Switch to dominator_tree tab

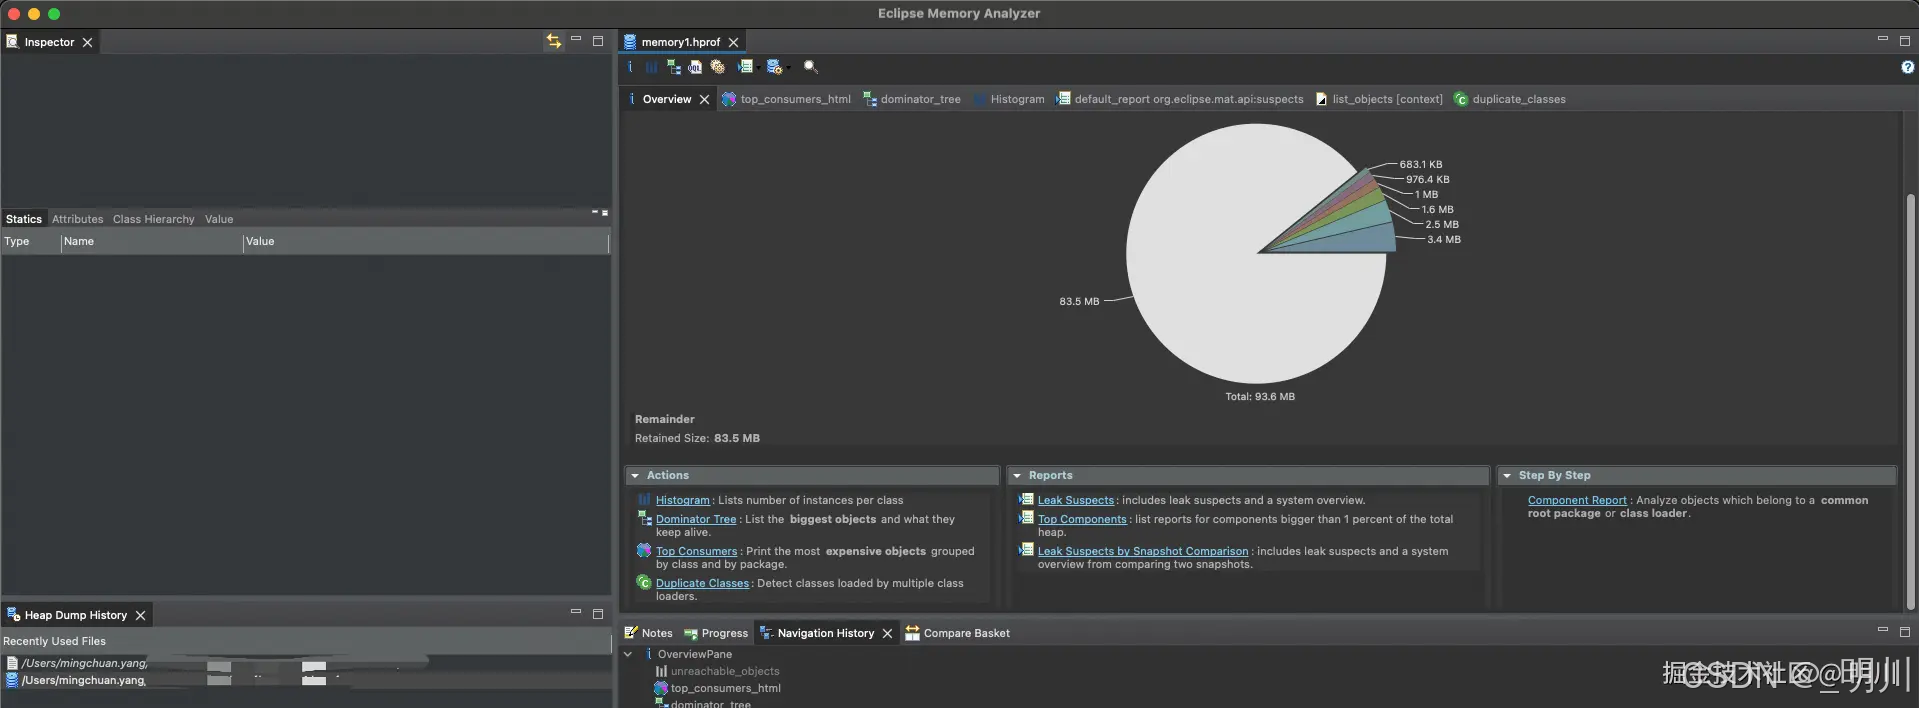[911, 99]
